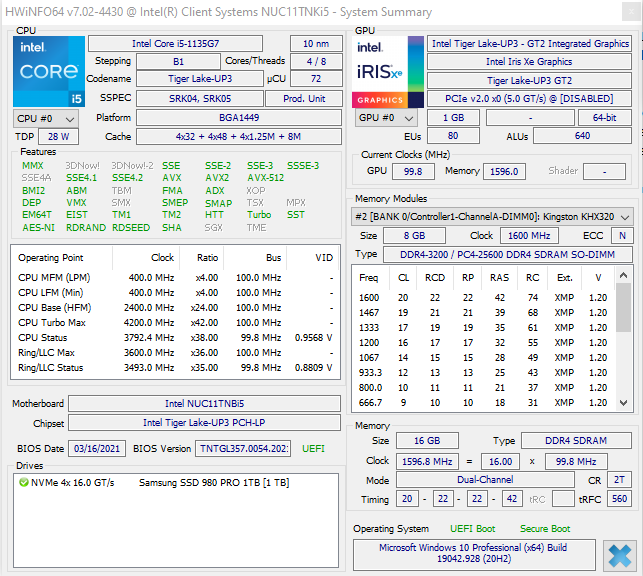Viewport: 643px width, 576px height.
Task: Select the Samsung SSD 980 PRO 1TB drive
Action: click(x=176, y=483)
